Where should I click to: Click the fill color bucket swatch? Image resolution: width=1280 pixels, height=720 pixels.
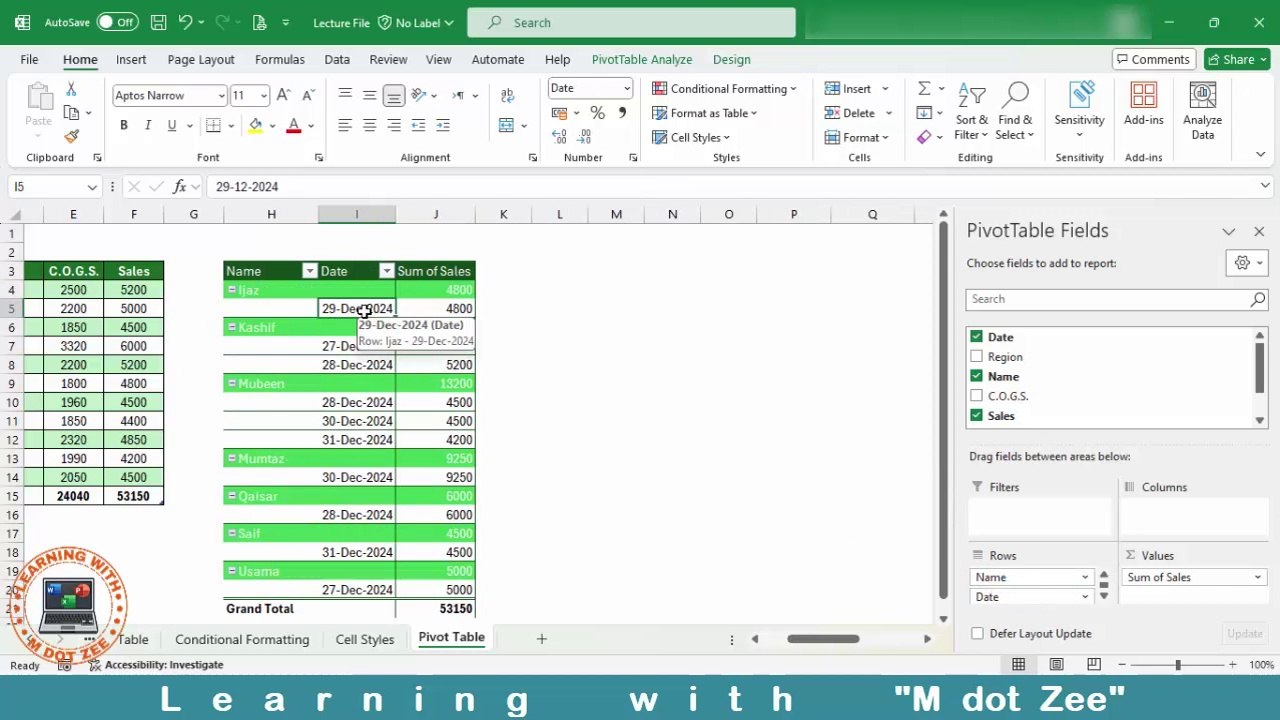pyautogui.click(x=255, y=125)
